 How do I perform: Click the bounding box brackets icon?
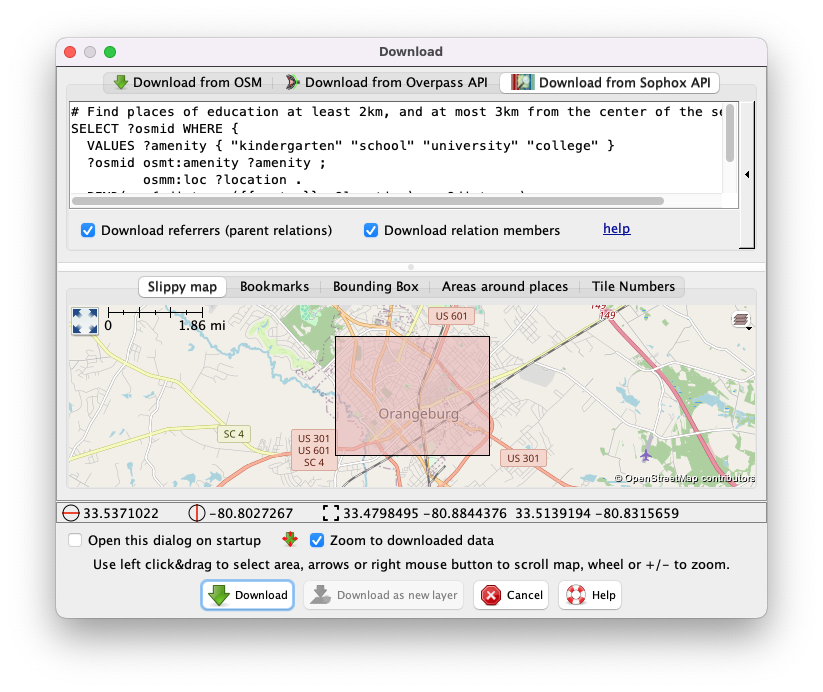tap(331, 513)
